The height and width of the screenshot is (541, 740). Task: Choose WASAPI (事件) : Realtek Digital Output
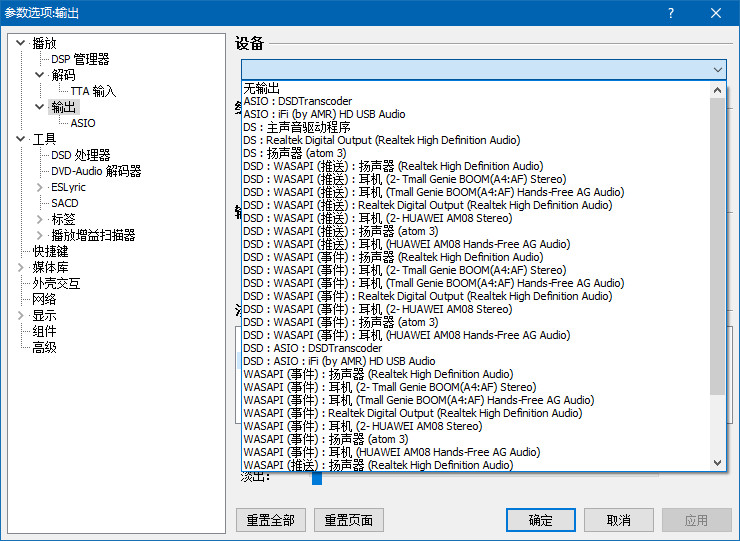pos(476,413)
